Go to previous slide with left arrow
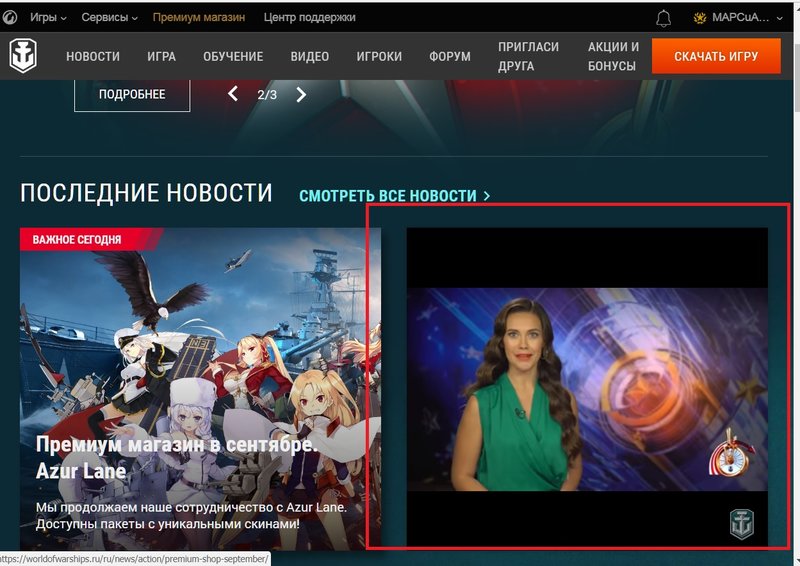 [233, 94]
